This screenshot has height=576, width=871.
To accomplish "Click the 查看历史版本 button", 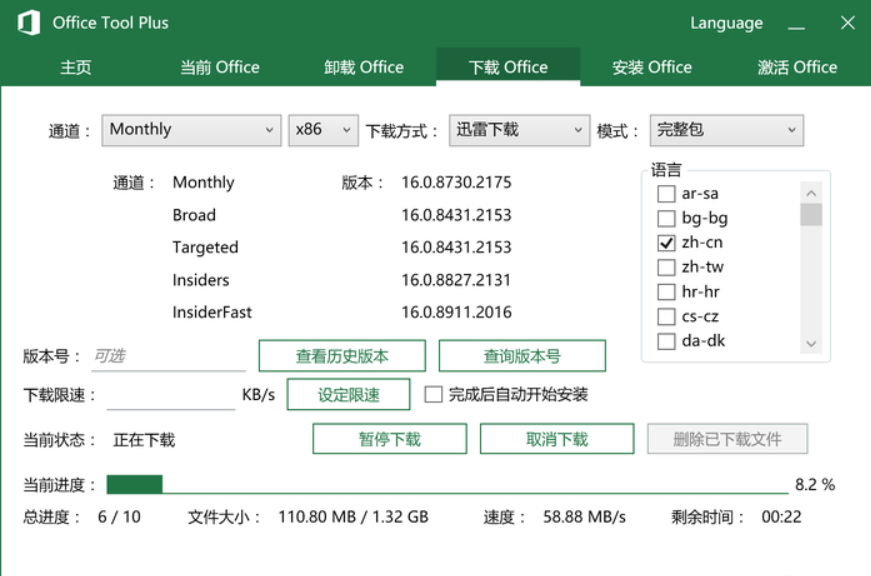I will 342,356.
